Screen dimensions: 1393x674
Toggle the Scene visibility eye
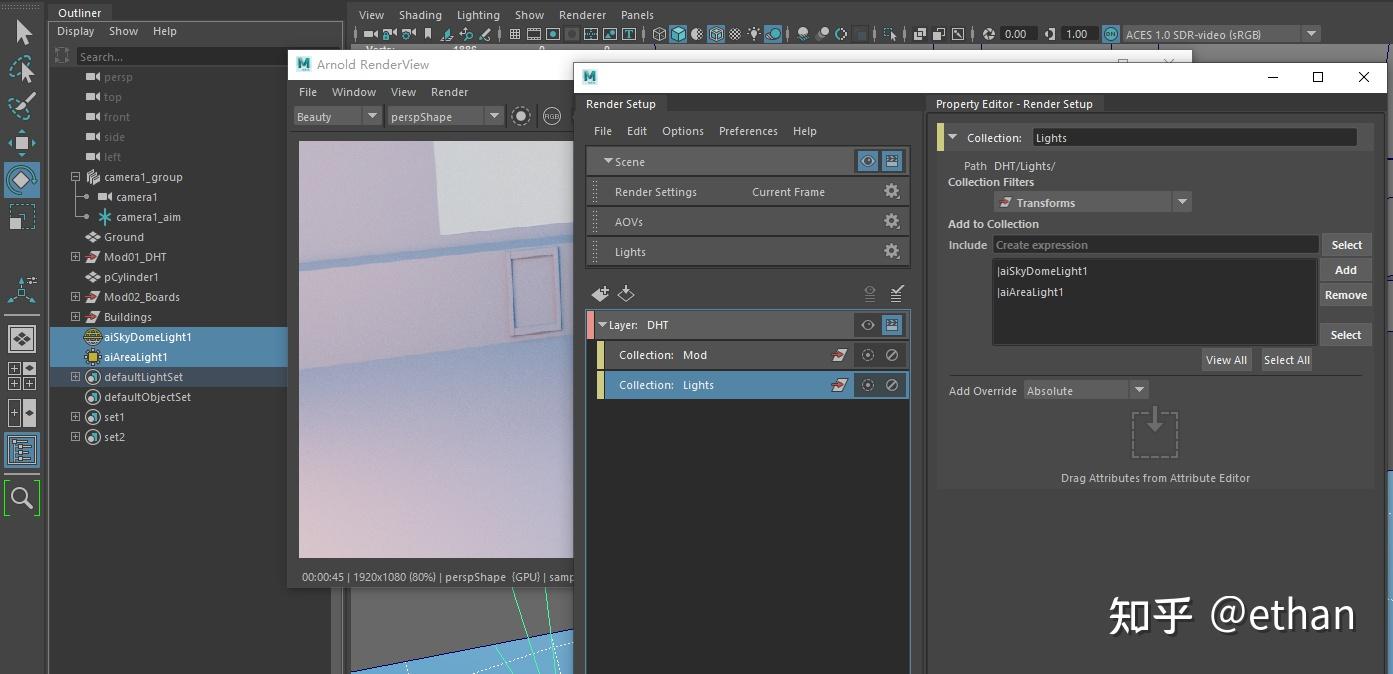[867, 161]
